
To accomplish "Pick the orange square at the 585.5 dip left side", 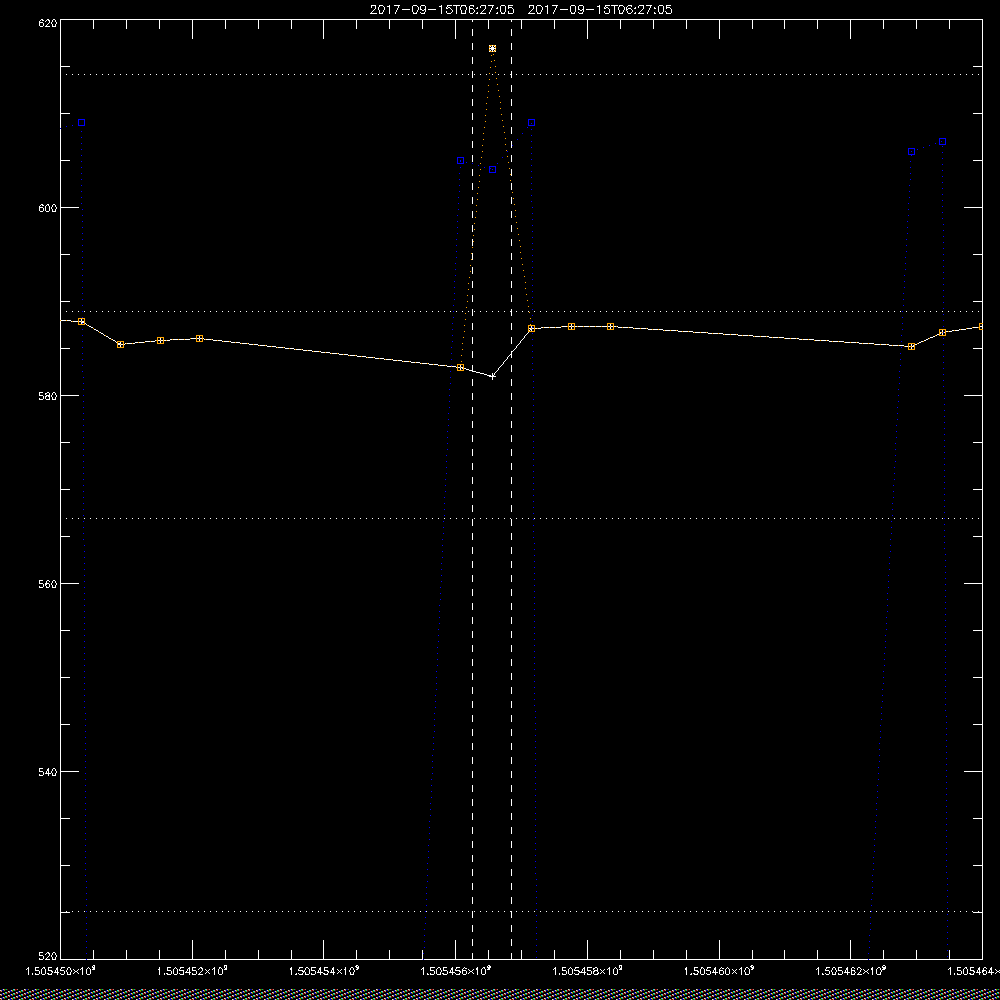I will (121, 344).
